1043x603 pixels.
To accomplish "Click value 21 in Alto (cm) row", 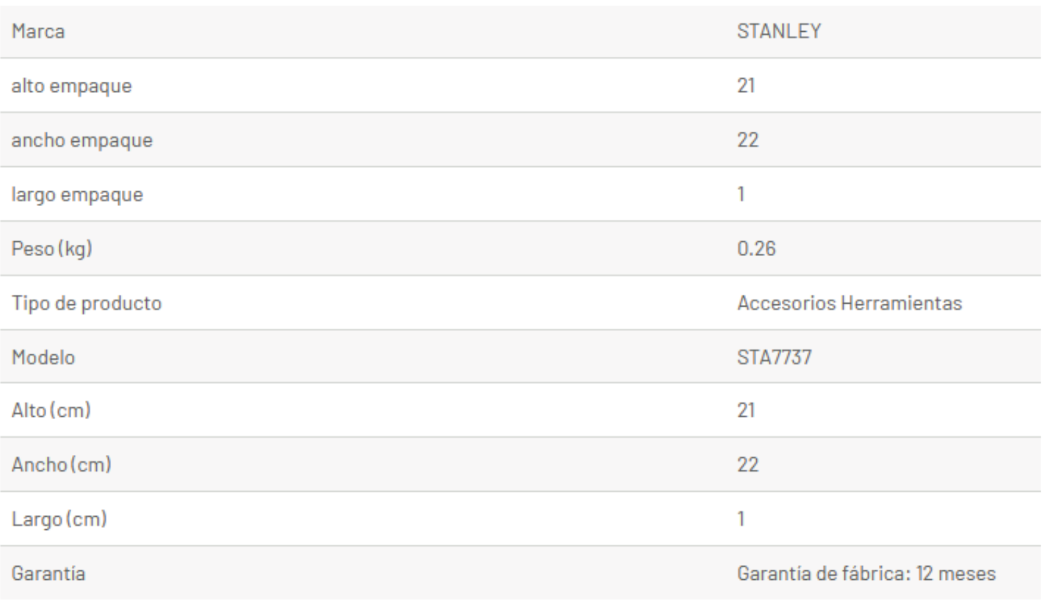I will click(745, 410).
